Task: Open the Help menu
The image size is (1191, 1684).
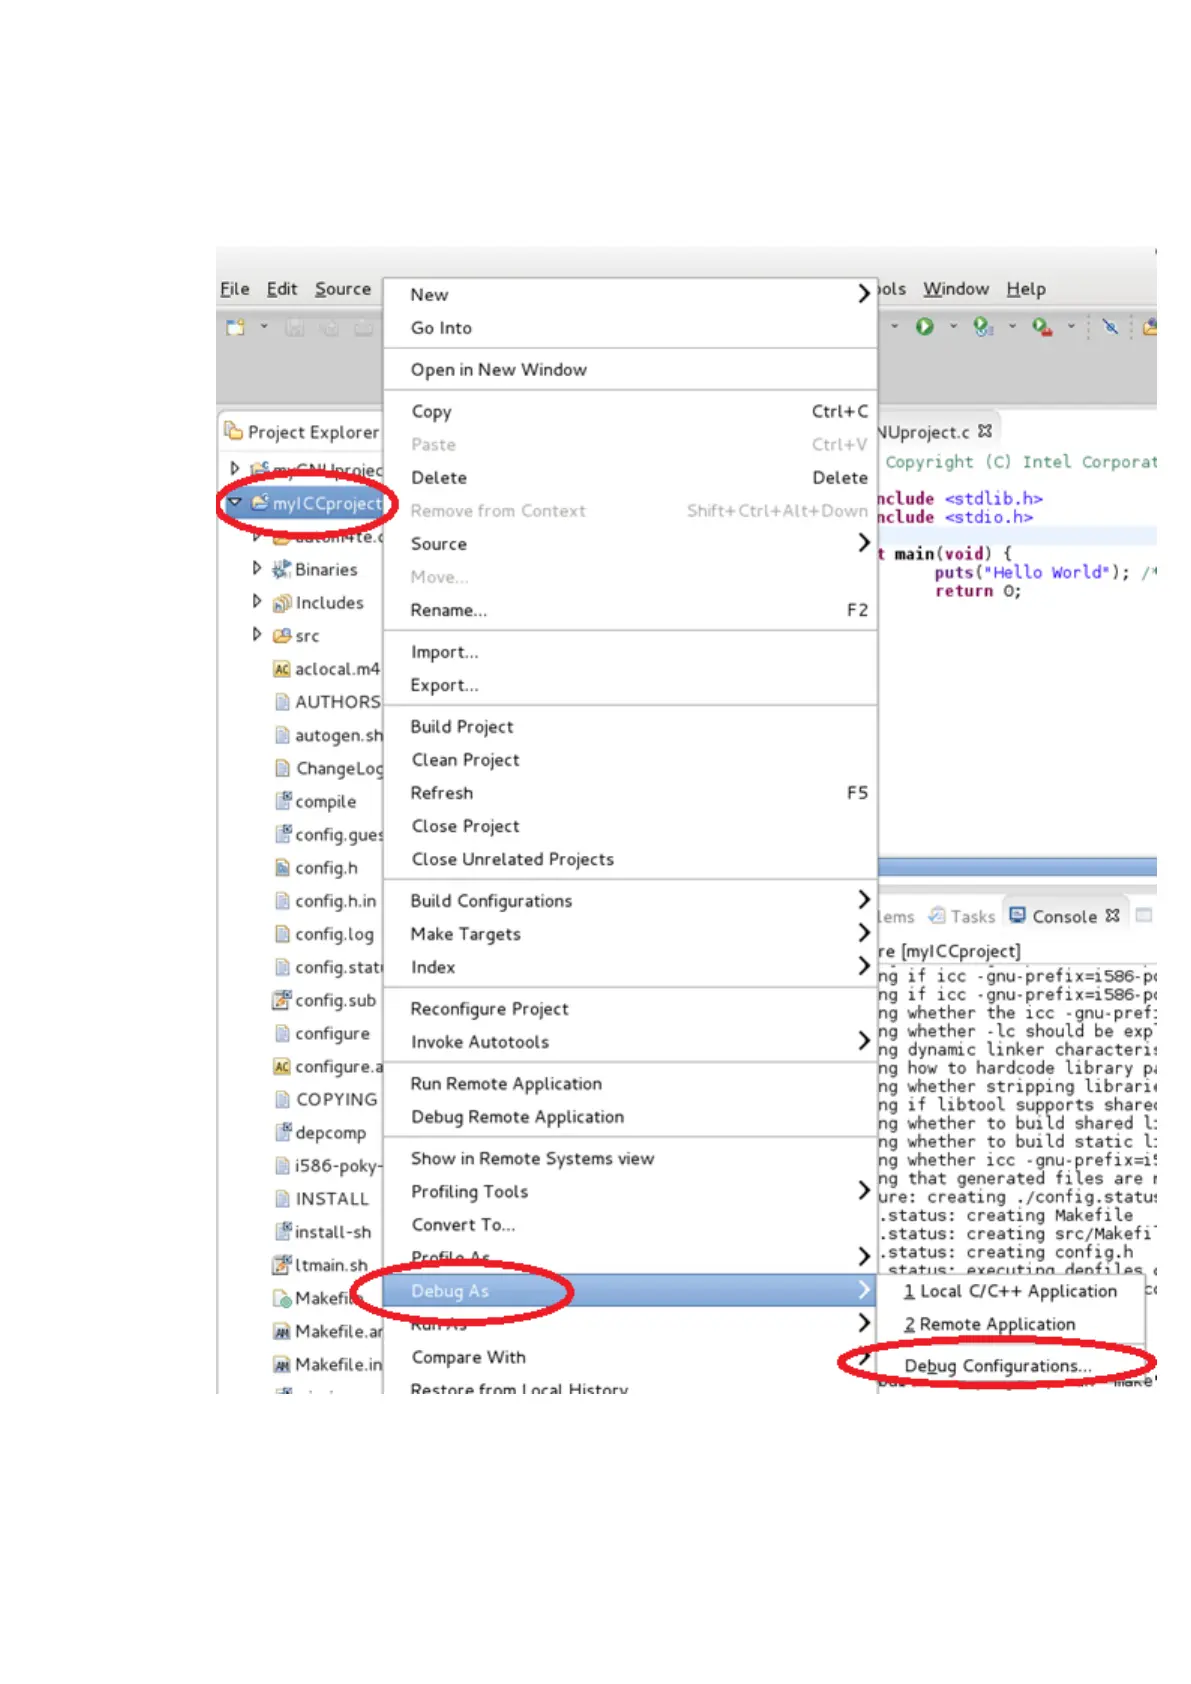Action: pos(1026,289)
